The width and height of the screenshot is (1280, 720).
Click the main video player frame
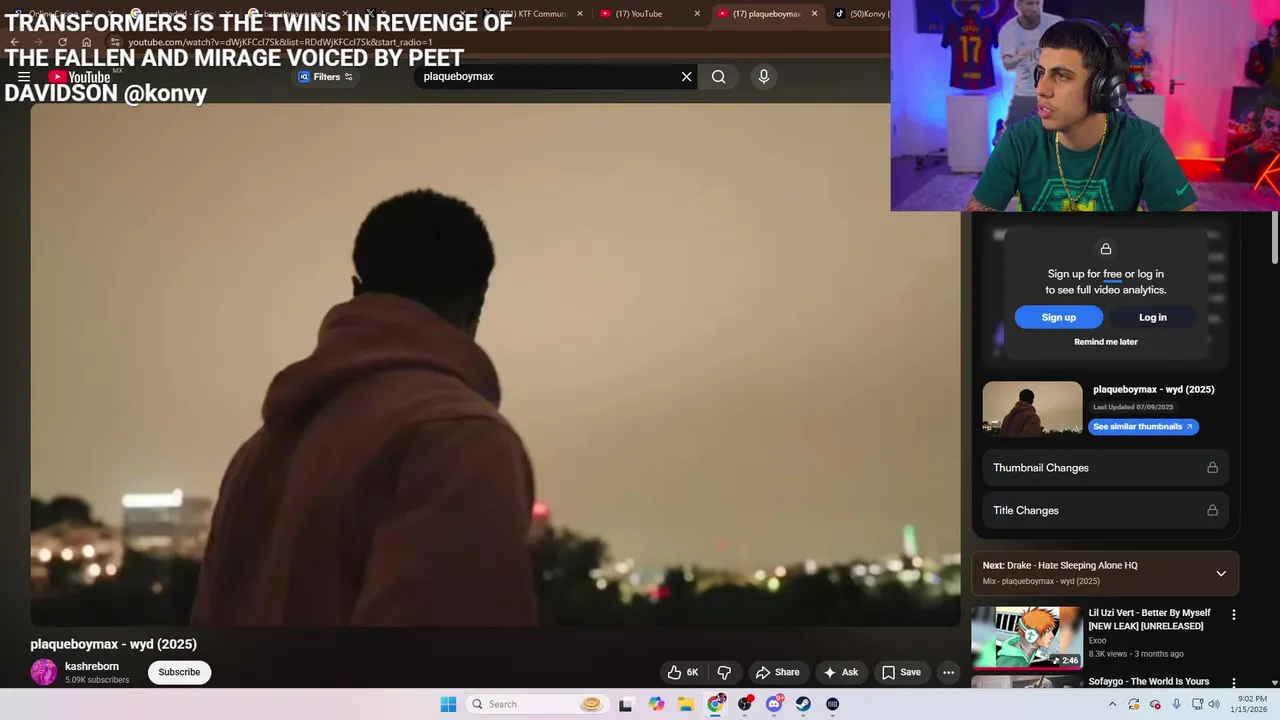495,365
